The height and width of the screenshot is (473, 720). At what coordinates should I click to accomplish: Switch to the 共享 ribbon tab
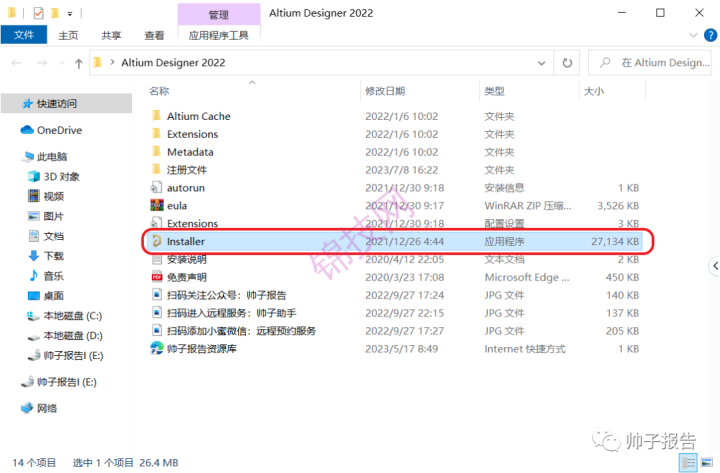pos(111,35)
